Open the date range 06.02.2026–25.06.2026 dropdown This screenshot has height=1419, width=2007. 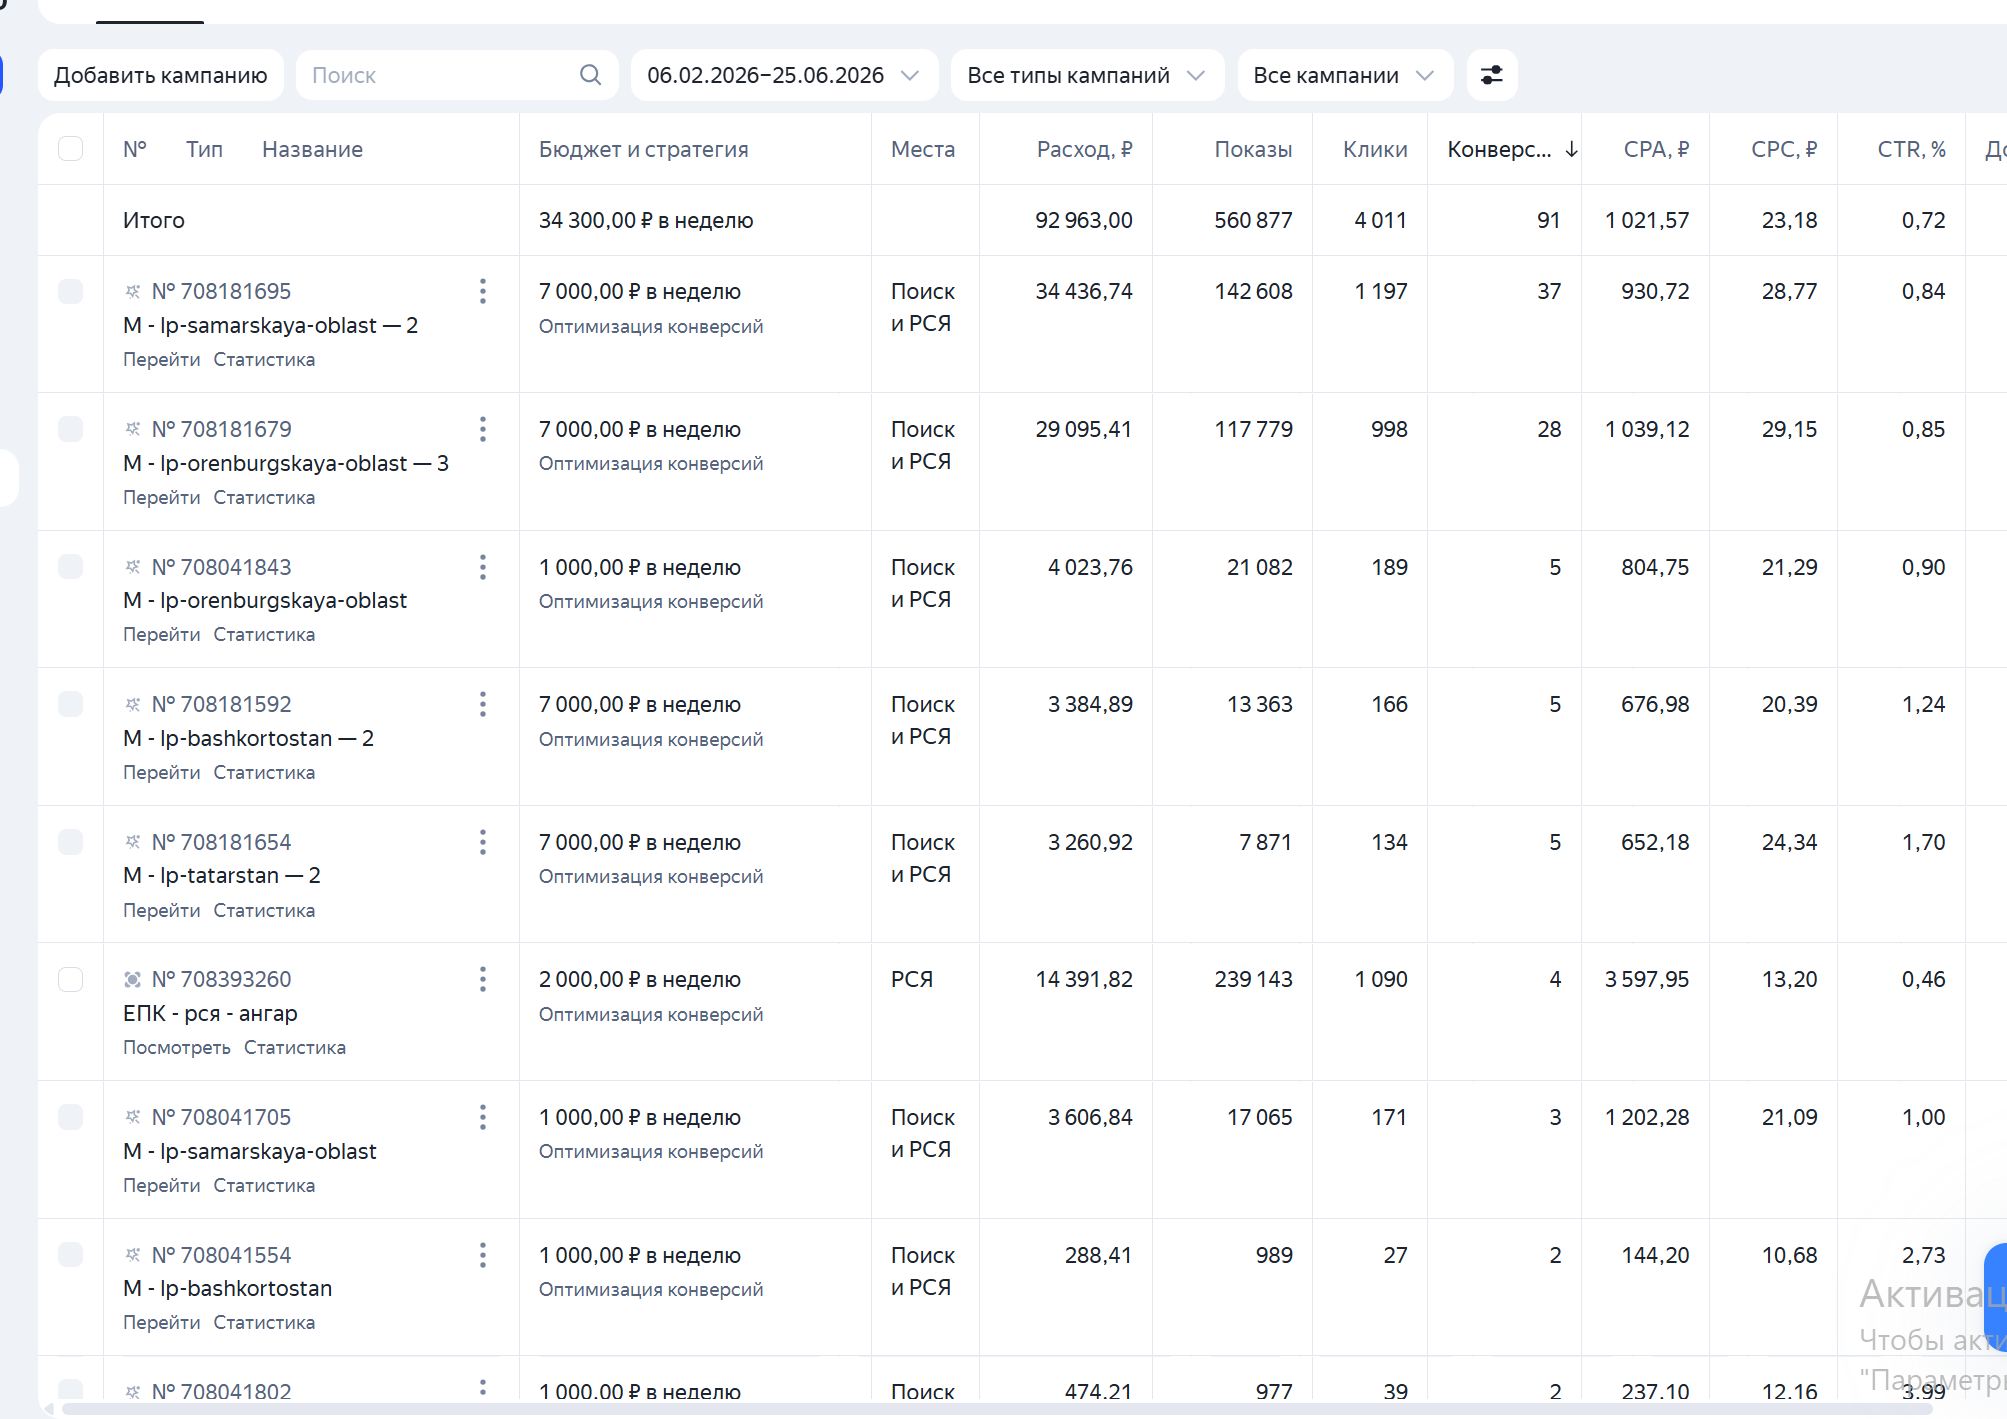pyautogui.click(x=784, y=75)
